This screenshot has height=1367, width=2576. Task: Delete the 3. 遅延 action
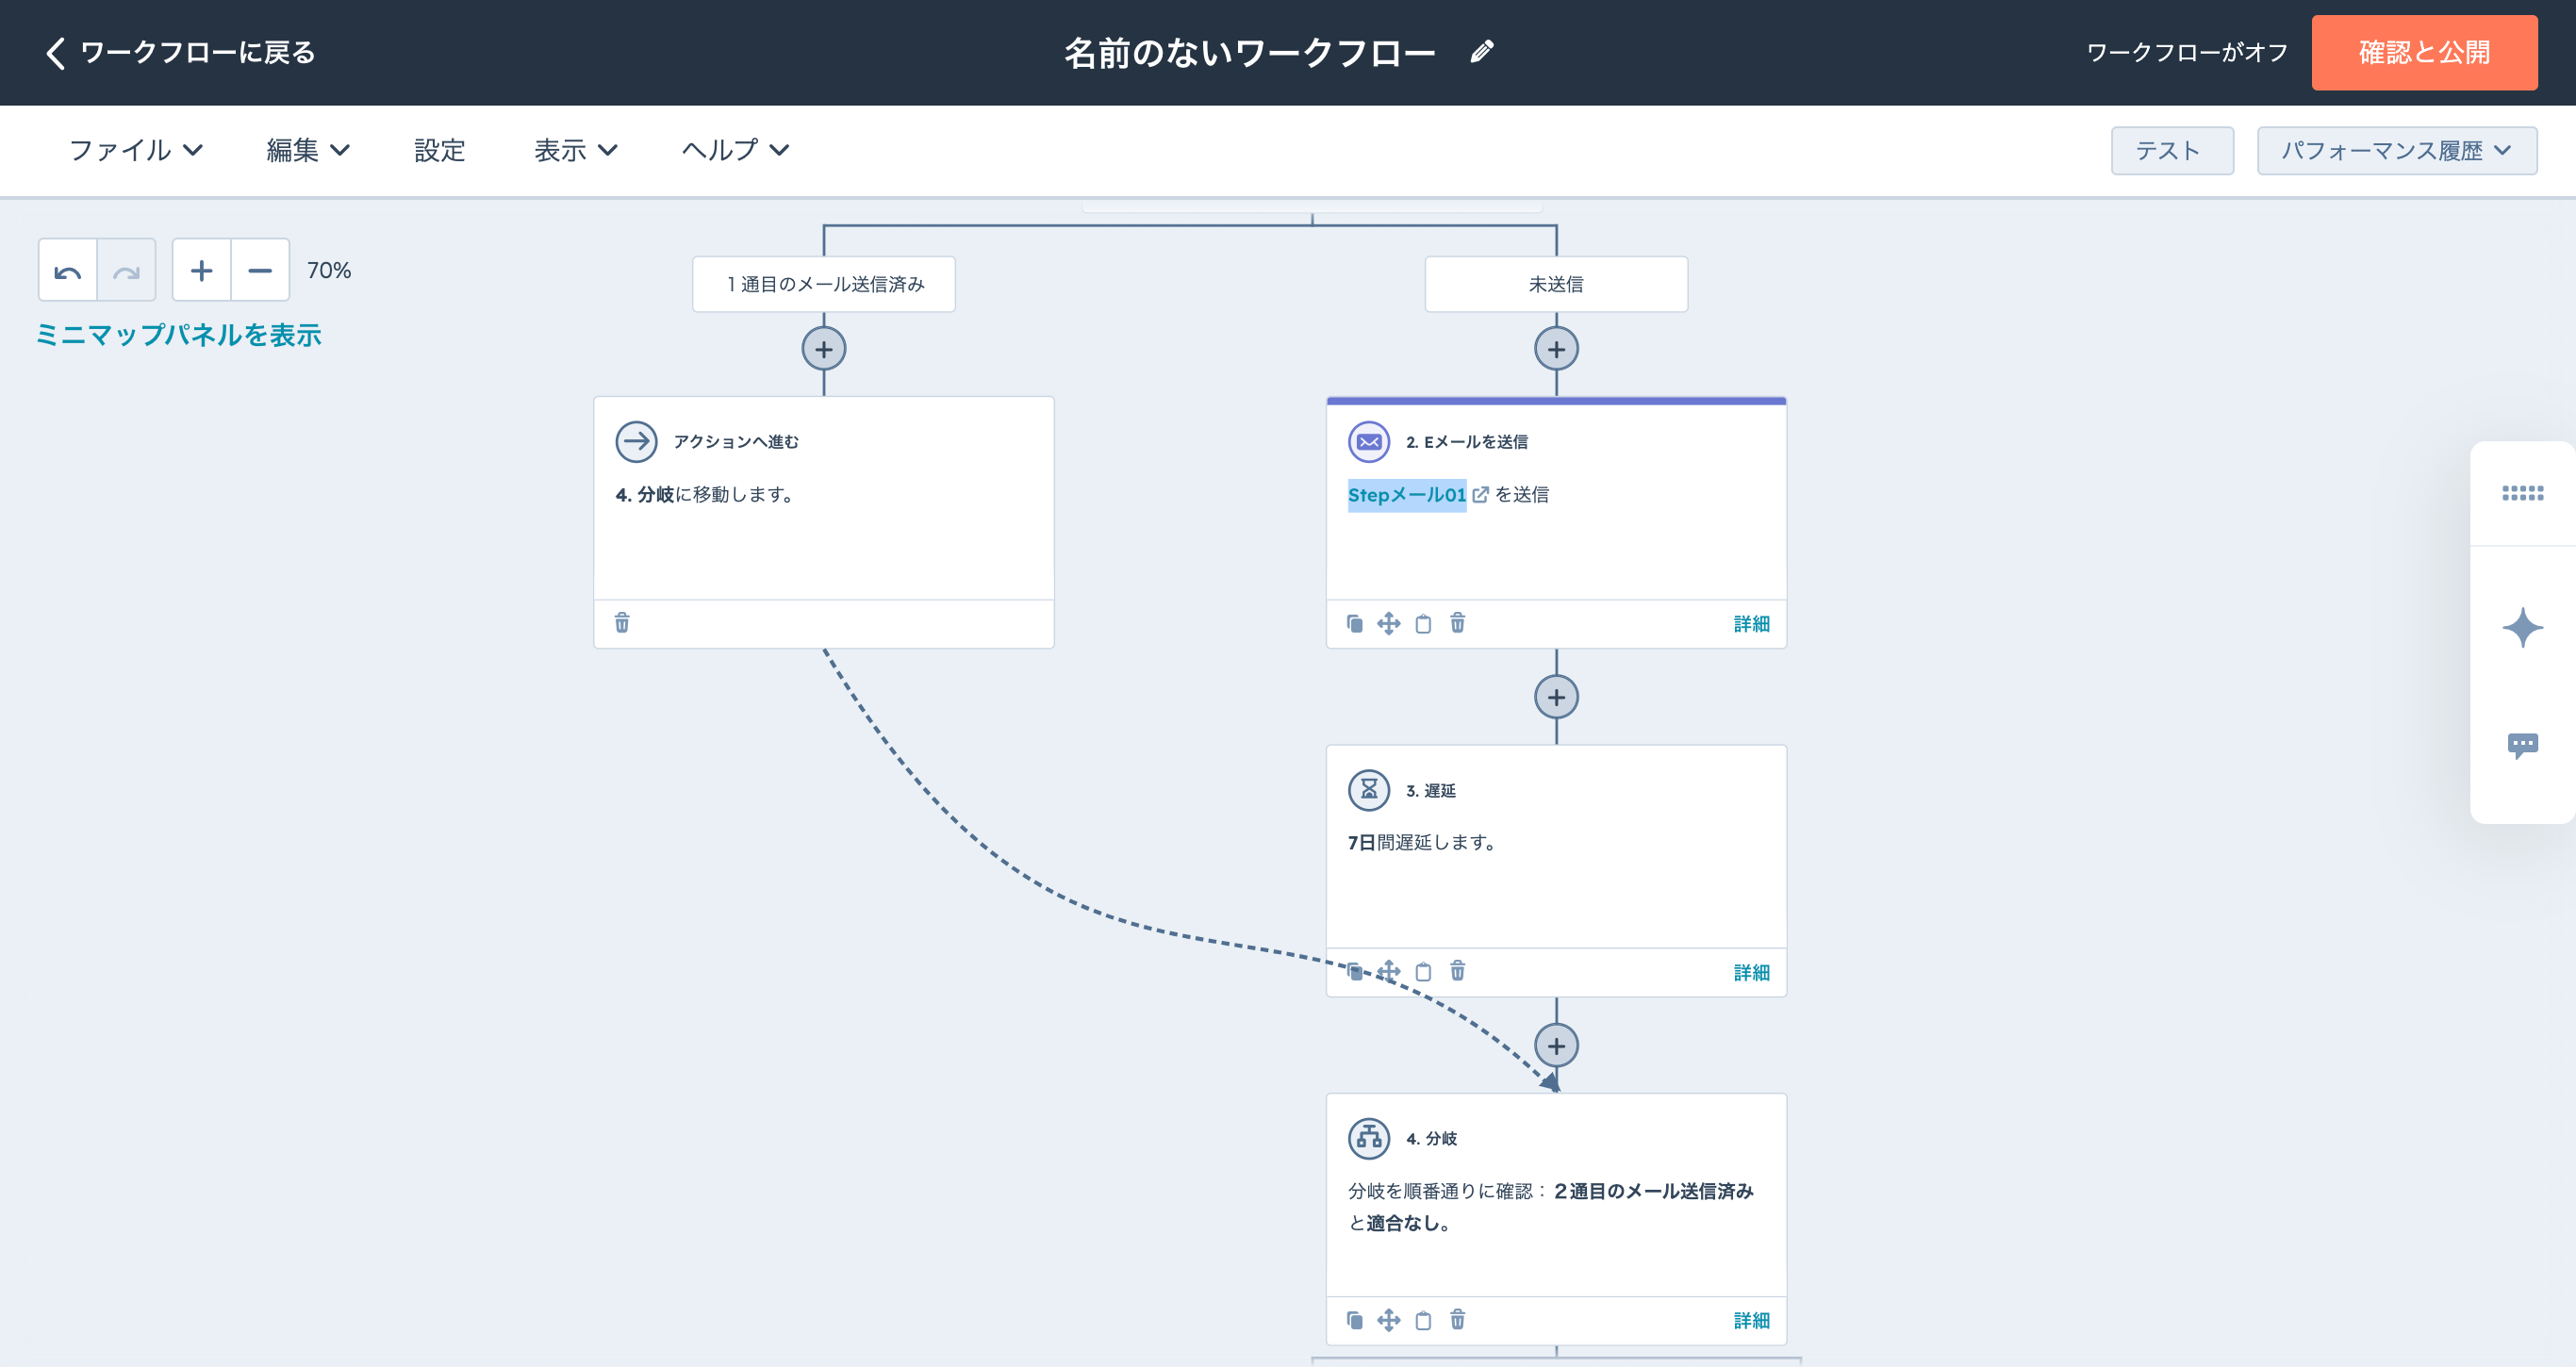pos(1458,971)
